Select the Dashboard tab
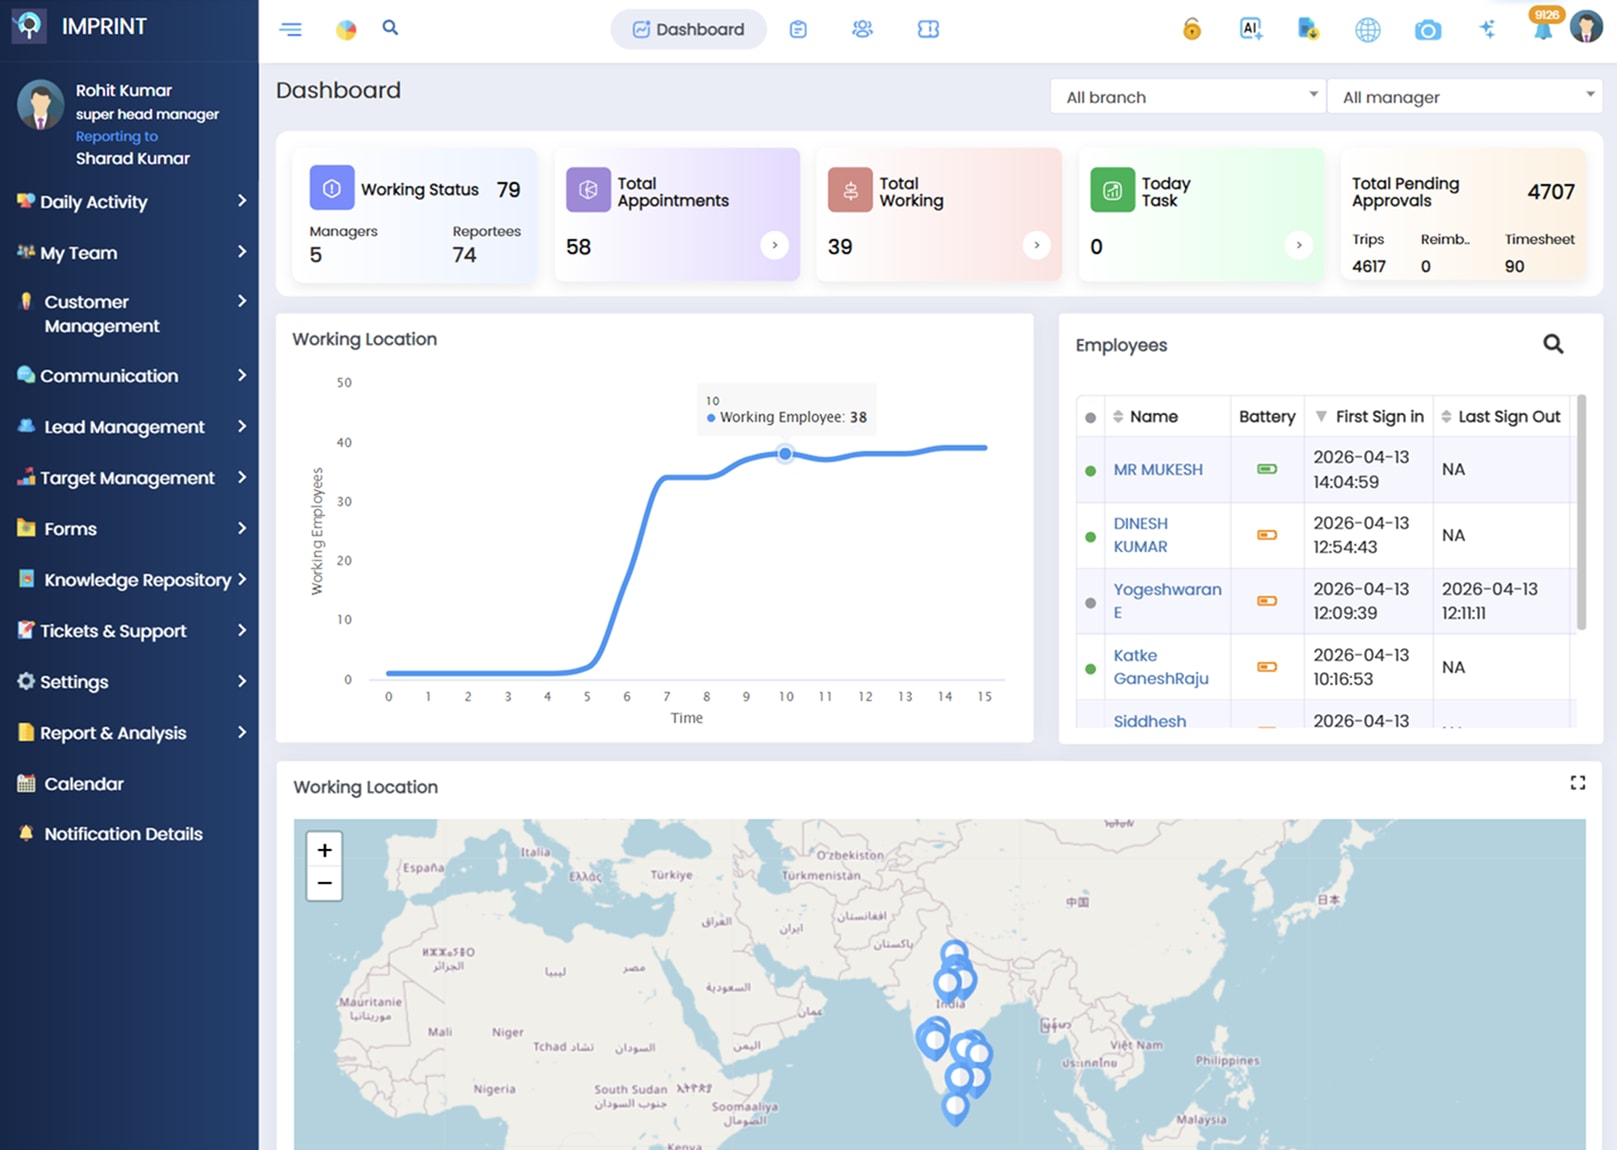 point(689,29)
